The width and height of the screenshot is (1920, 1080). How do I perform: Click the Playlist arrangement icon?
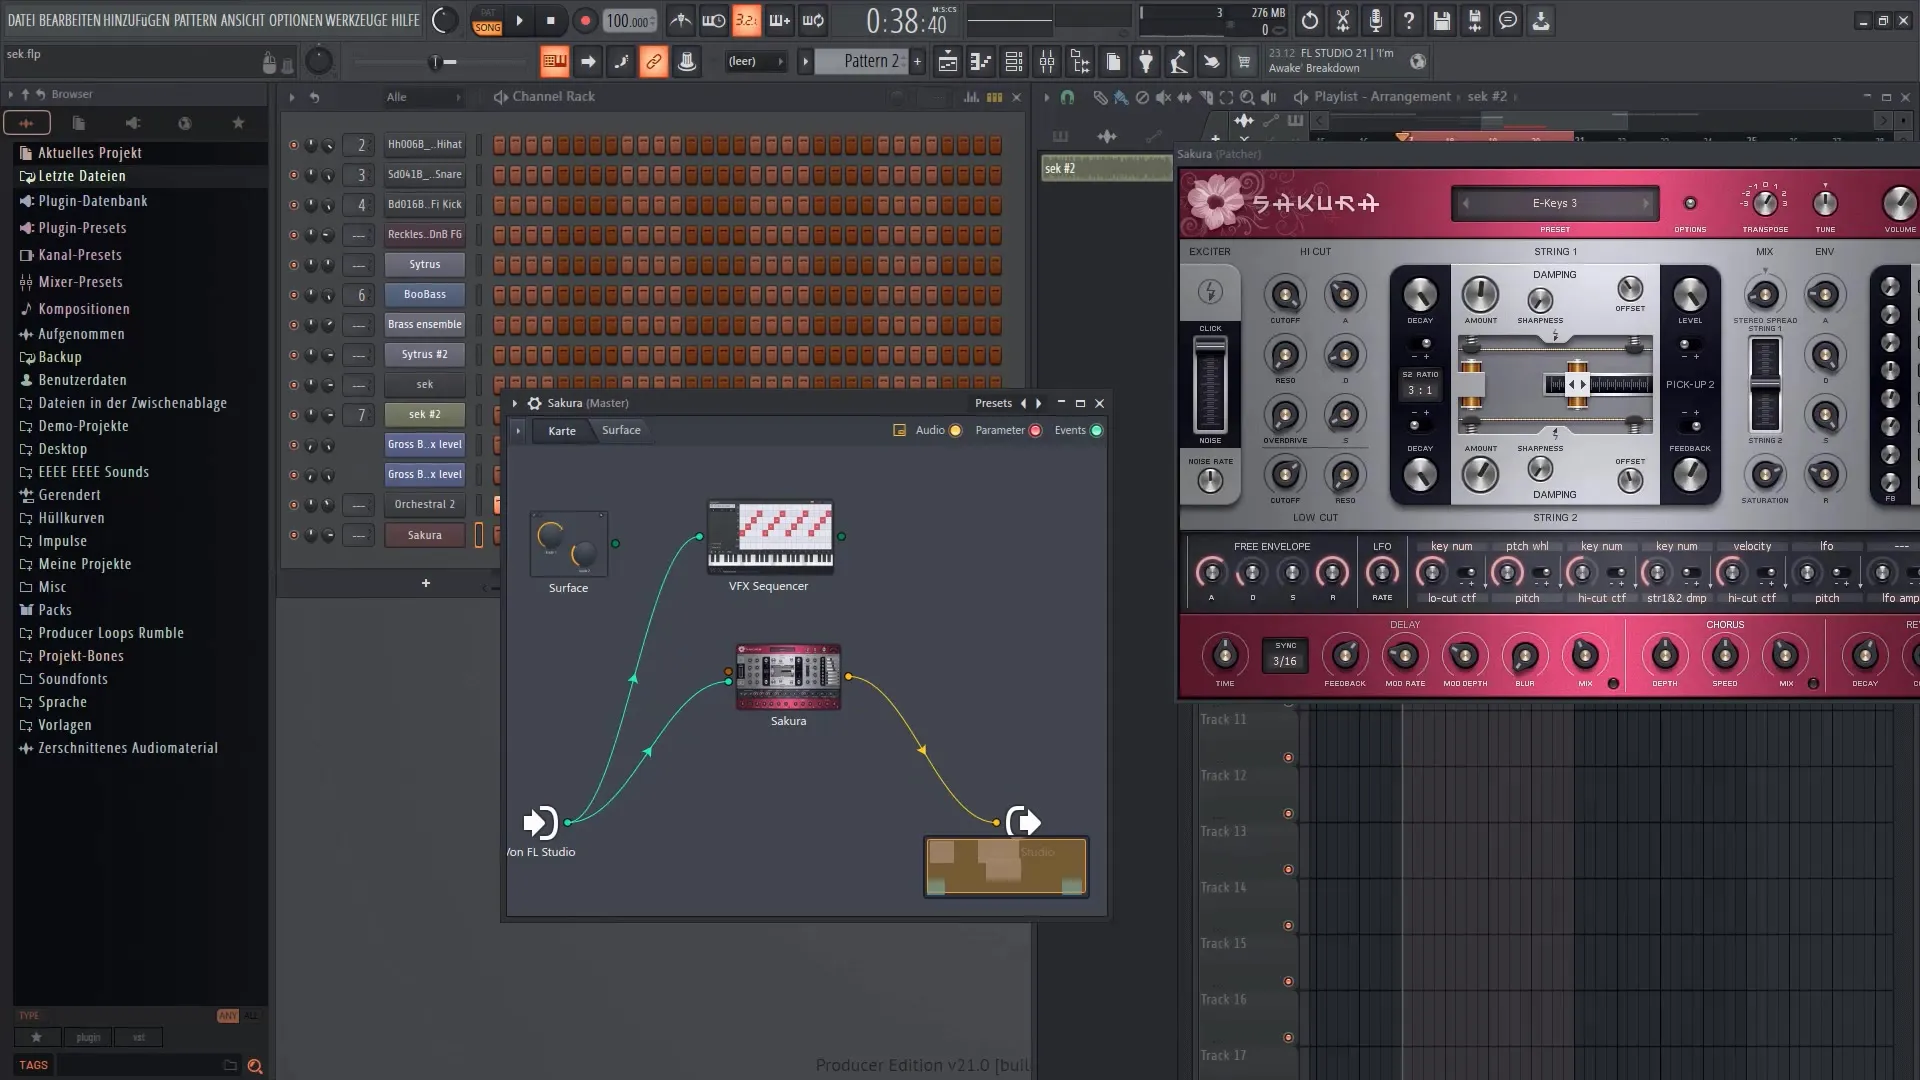[x=1300, y=96]
